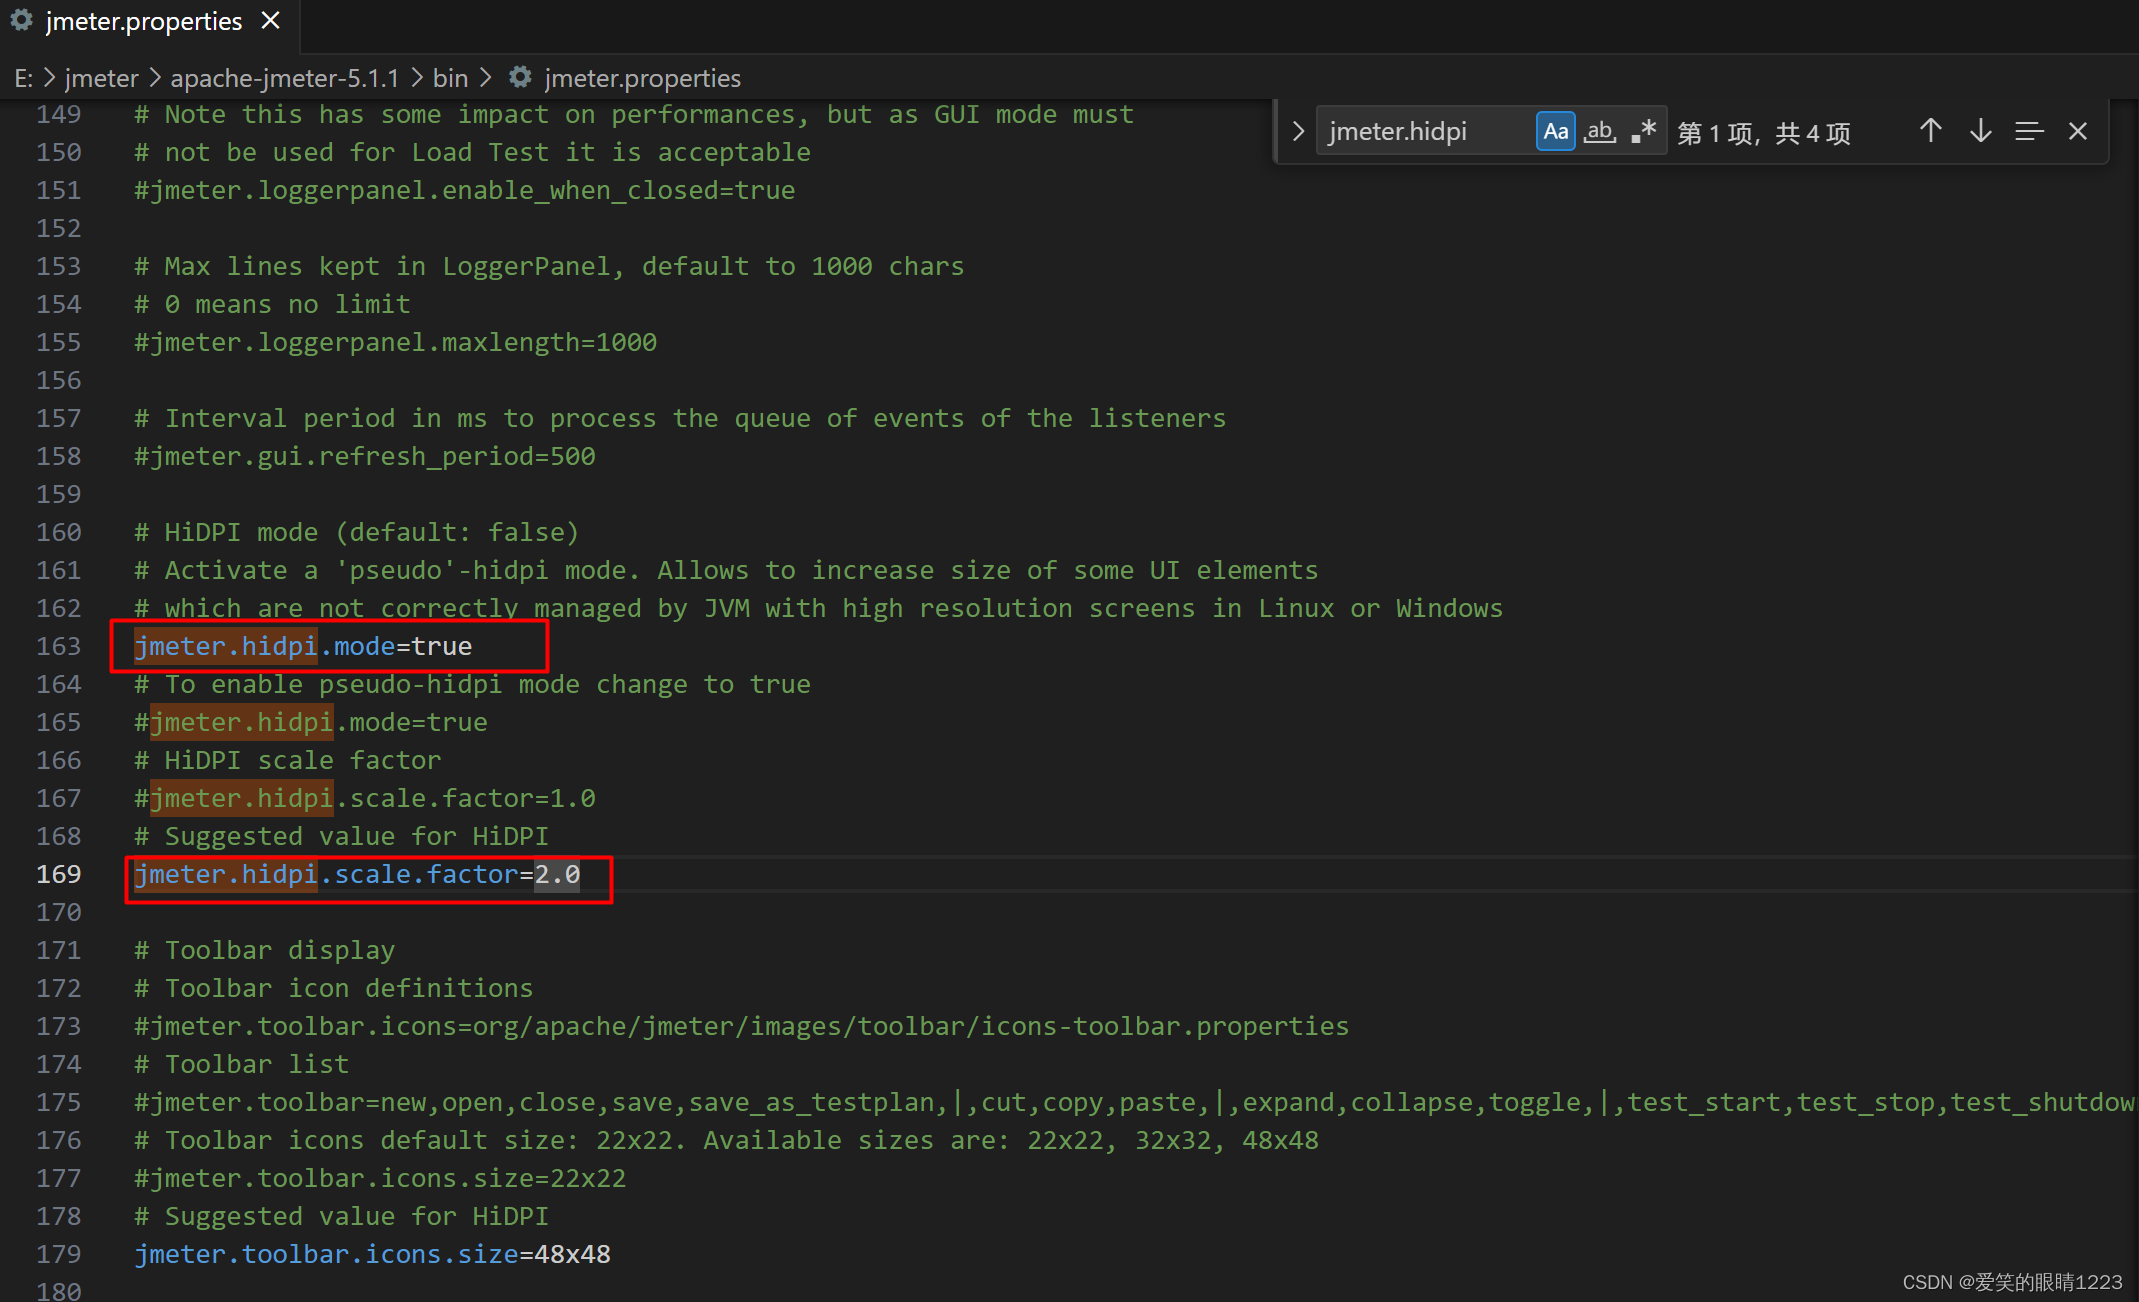This screenshot has height=1302, width=2139.
Task: Toggle Use Regular Expression option
Action: pos(1643,131)
